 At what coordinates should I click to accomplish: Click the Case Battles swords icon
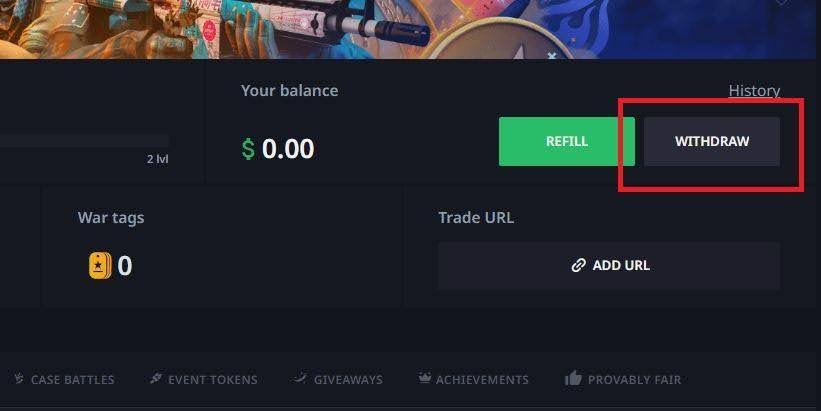19,378
